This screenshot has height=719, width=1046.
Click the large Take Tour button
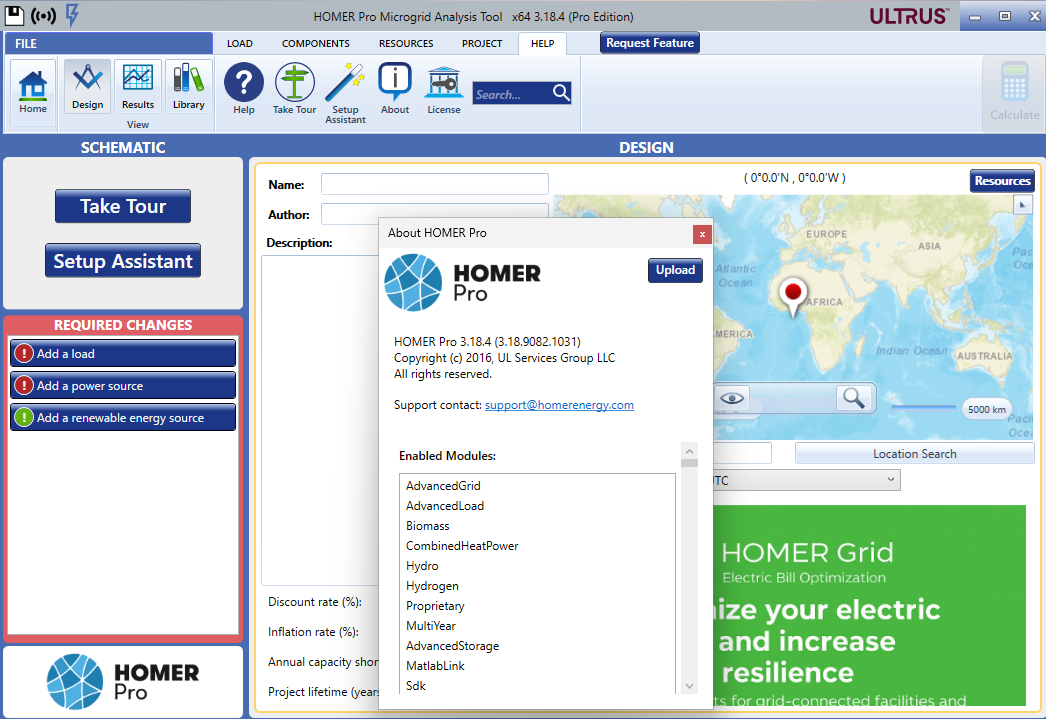point(123,206)
